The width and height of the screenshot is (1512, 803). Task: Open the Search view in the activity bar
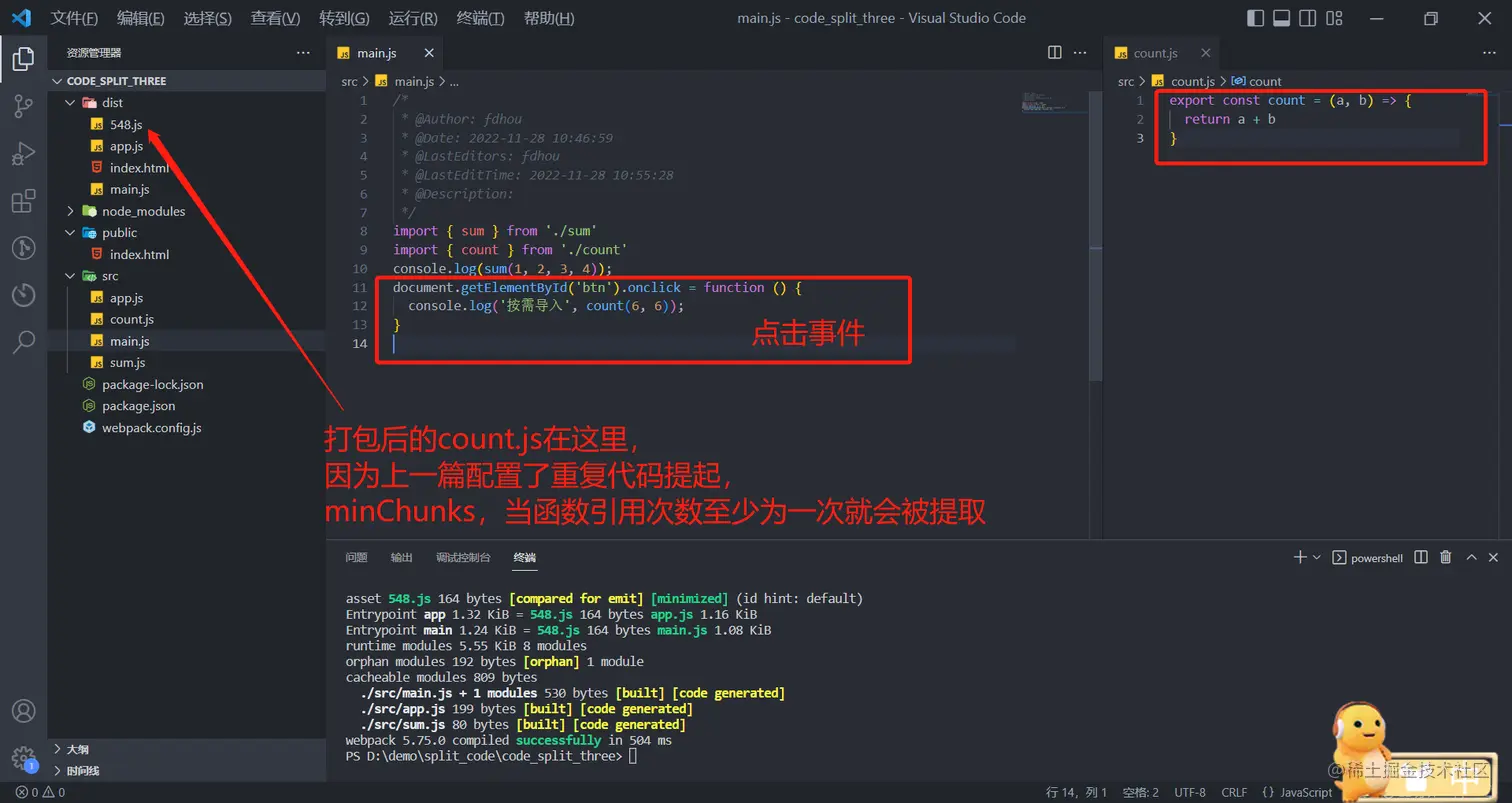(x=23, y=343)
